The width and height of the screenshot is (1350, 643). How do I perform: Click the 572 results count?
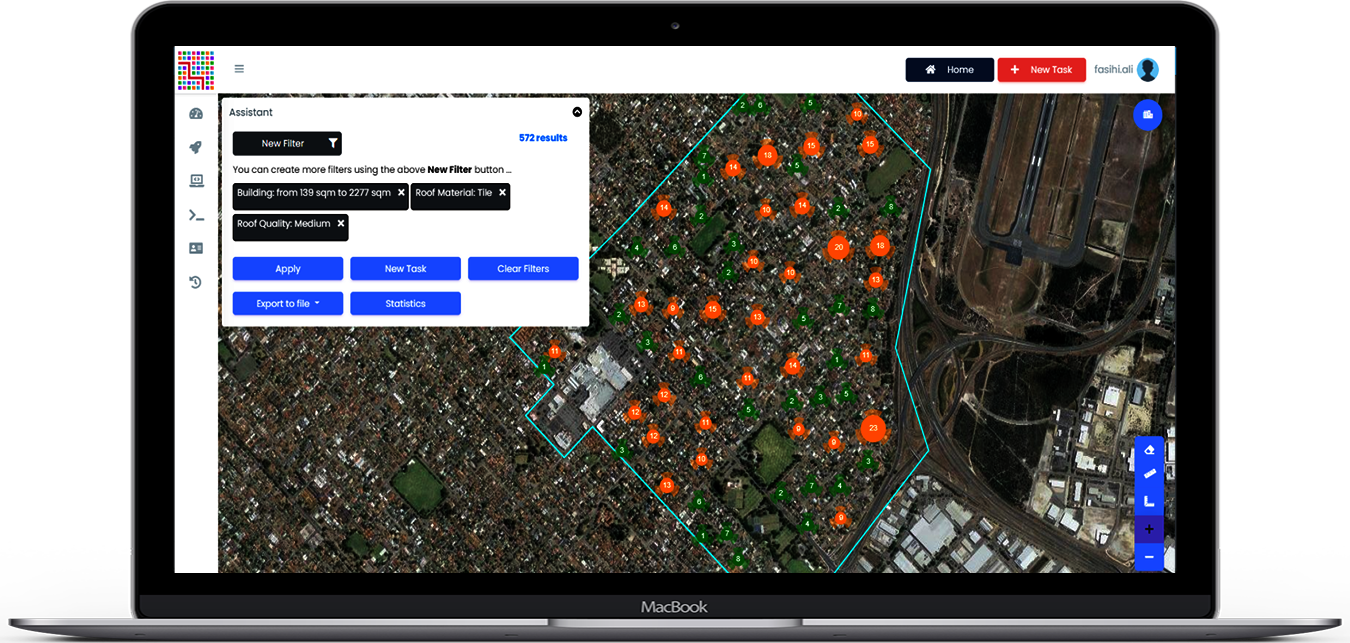543,138
